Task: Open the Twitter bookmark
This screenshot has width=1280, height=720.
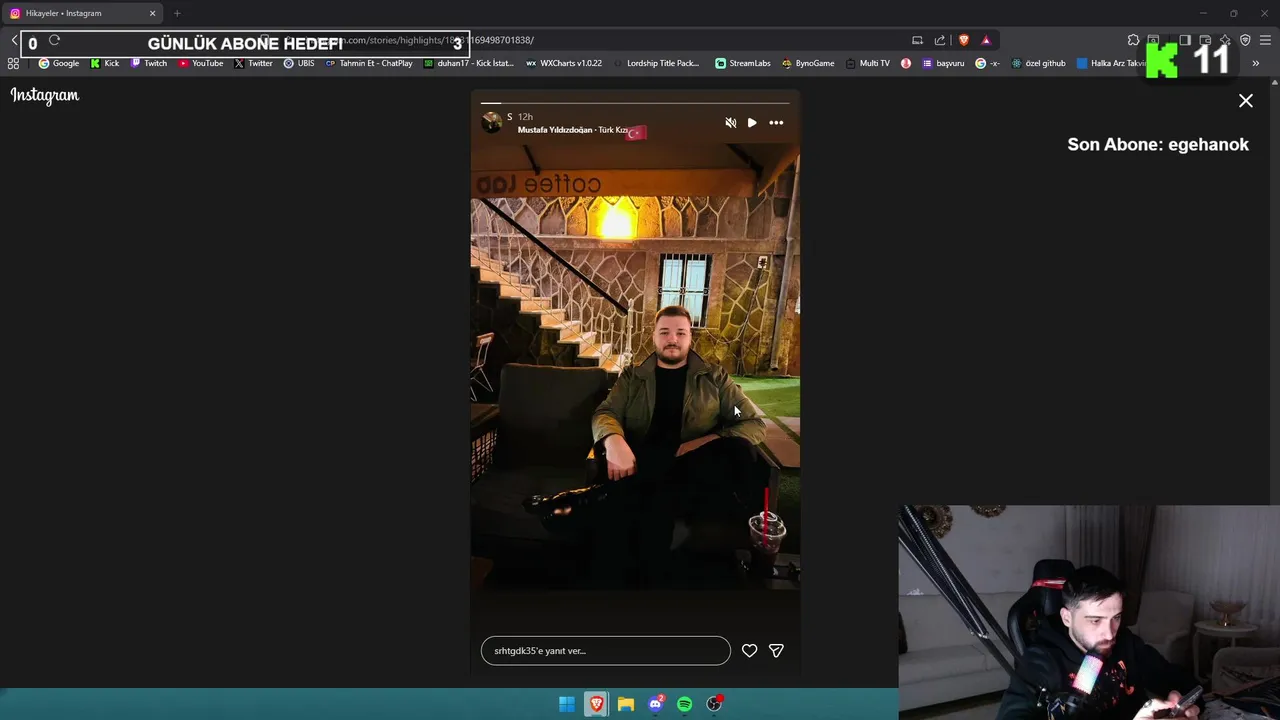Action: click(x=254, y=63)
